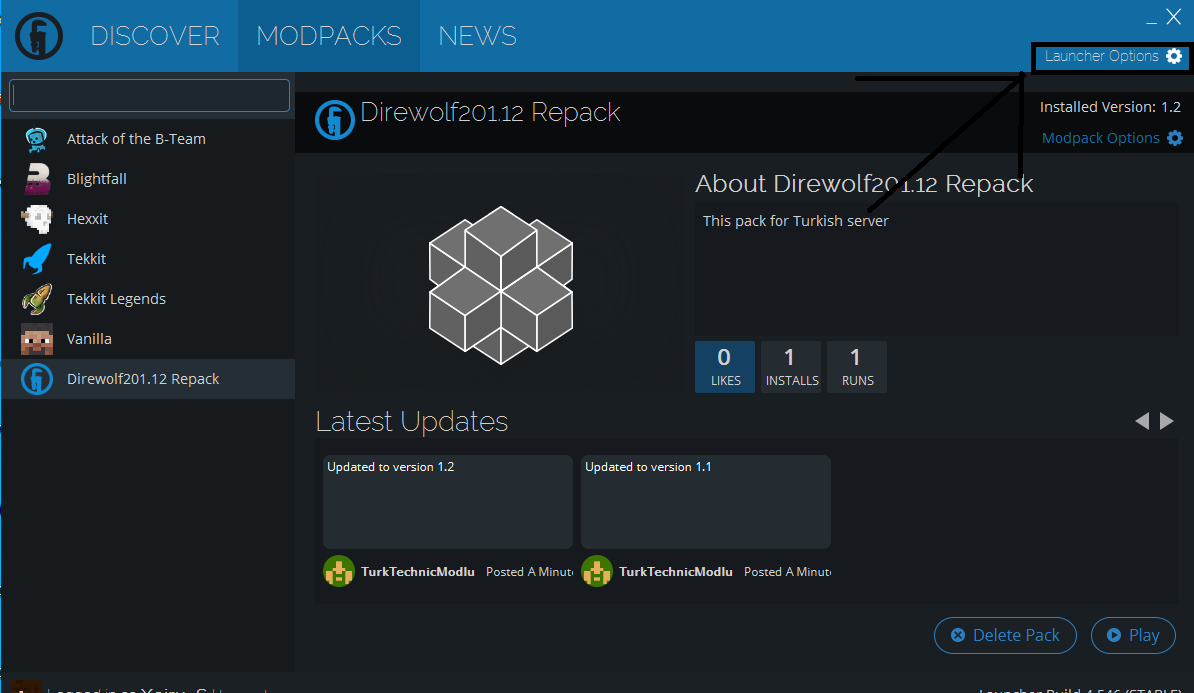Screen dimensions: 1194x693
Task: Click the Tekkit rocket icon
Action: (x=37, y=259)
